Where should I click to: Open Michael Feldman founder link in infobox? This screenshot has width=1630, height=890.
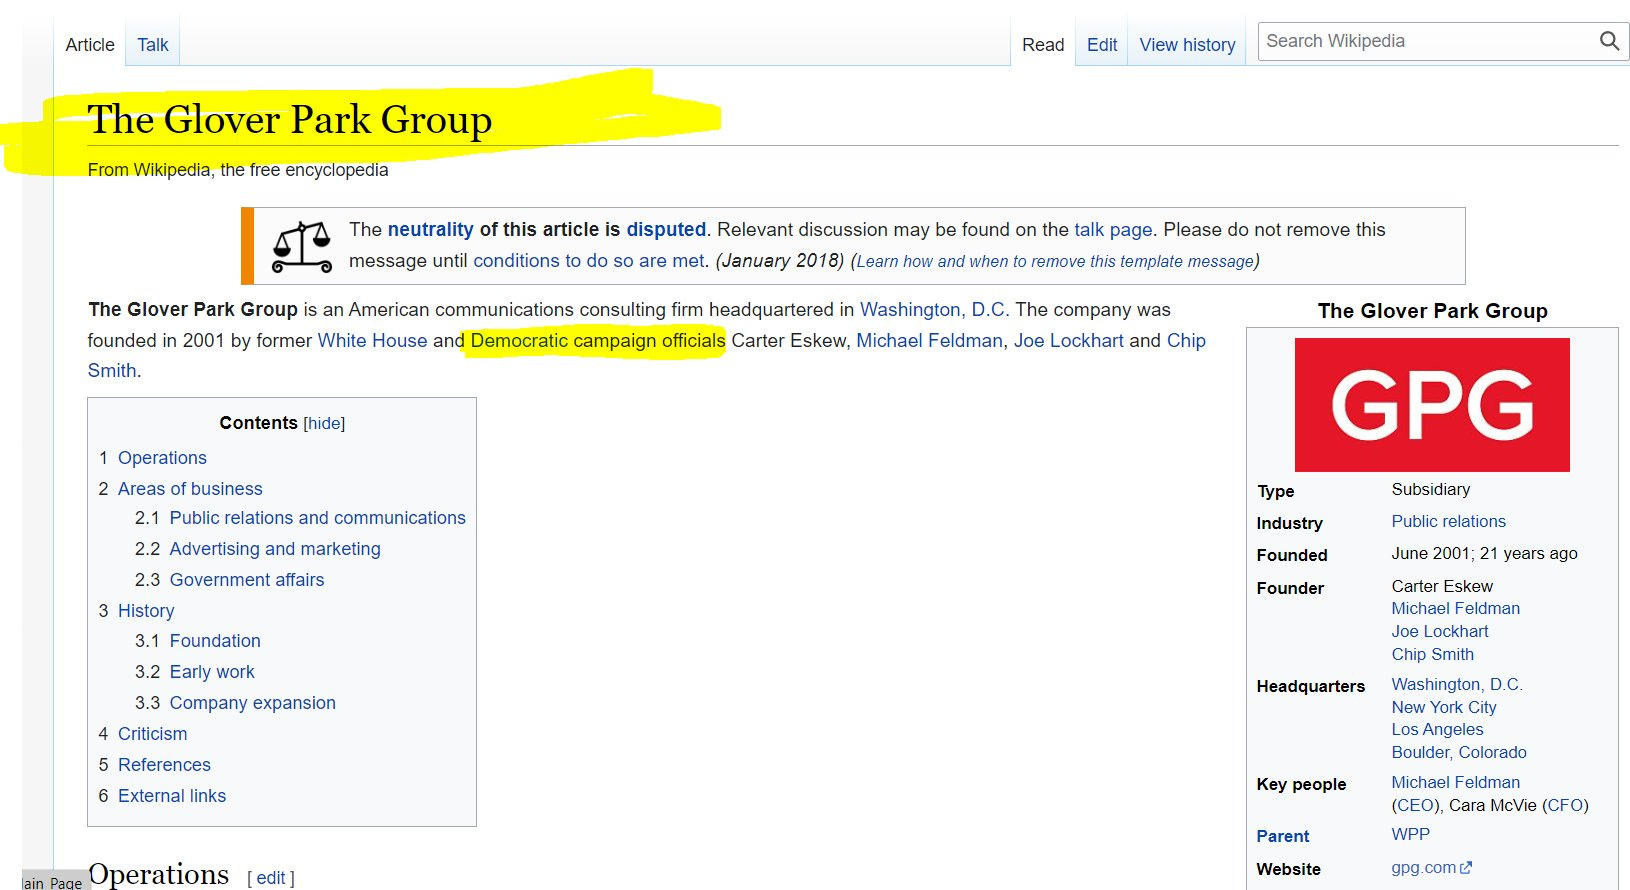1455,608
